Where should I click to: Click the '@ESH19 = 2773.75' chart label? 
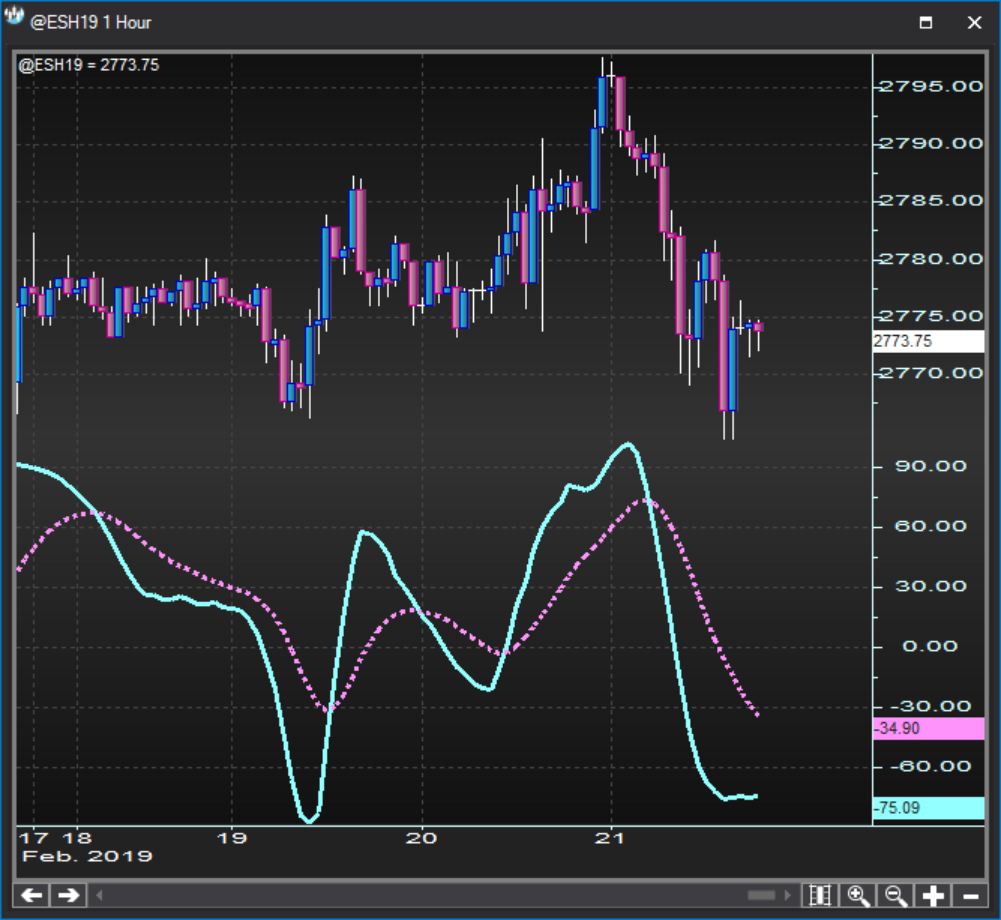[x=89, y=65]
